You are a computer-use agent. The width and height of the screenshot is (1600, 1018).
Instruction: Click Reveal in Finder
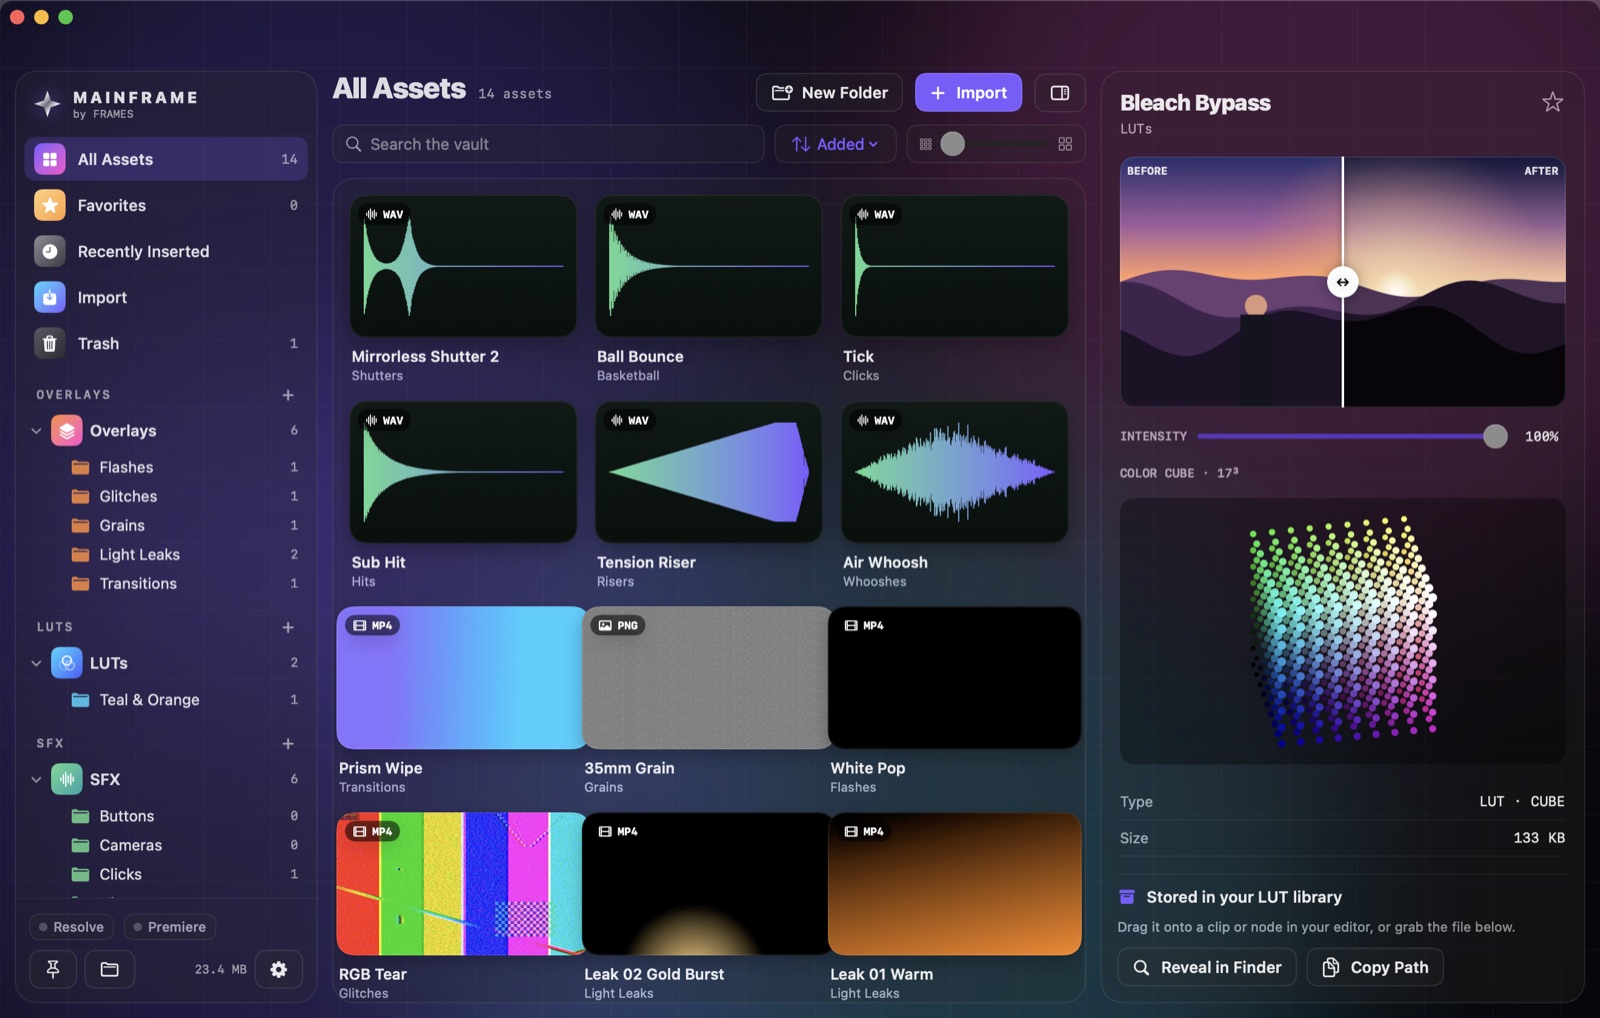[x=1206, y=967]
